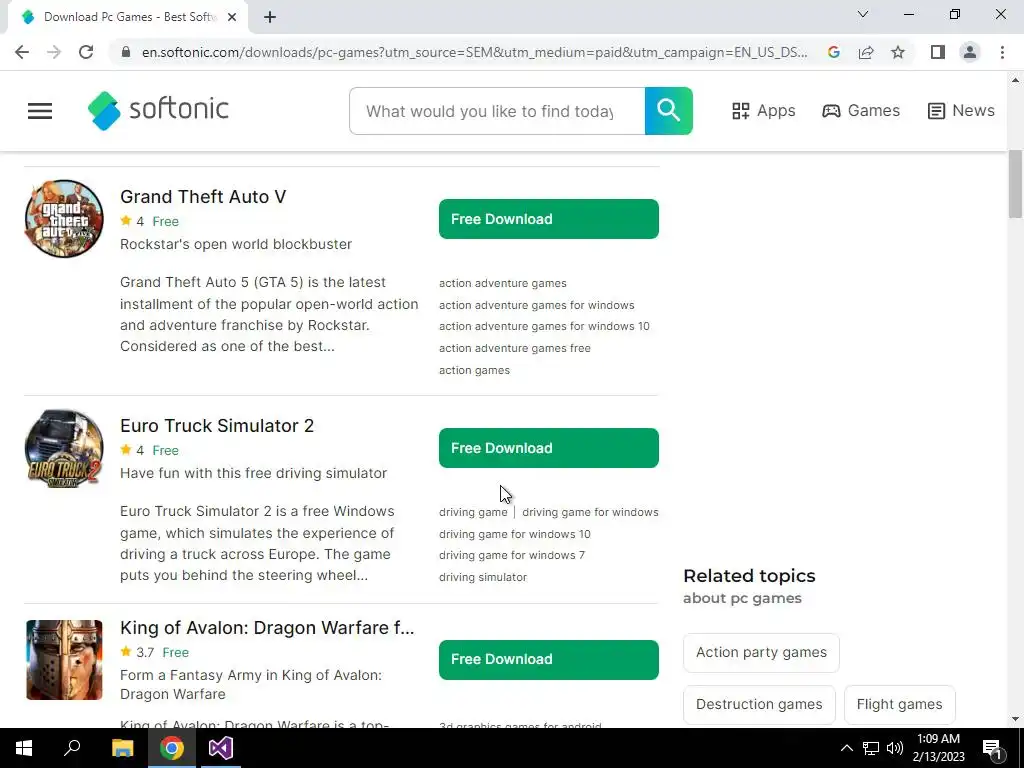The width and height of the screenshot is (1024, 768).
Task: Reload the current page
Action: coord(86,52)
